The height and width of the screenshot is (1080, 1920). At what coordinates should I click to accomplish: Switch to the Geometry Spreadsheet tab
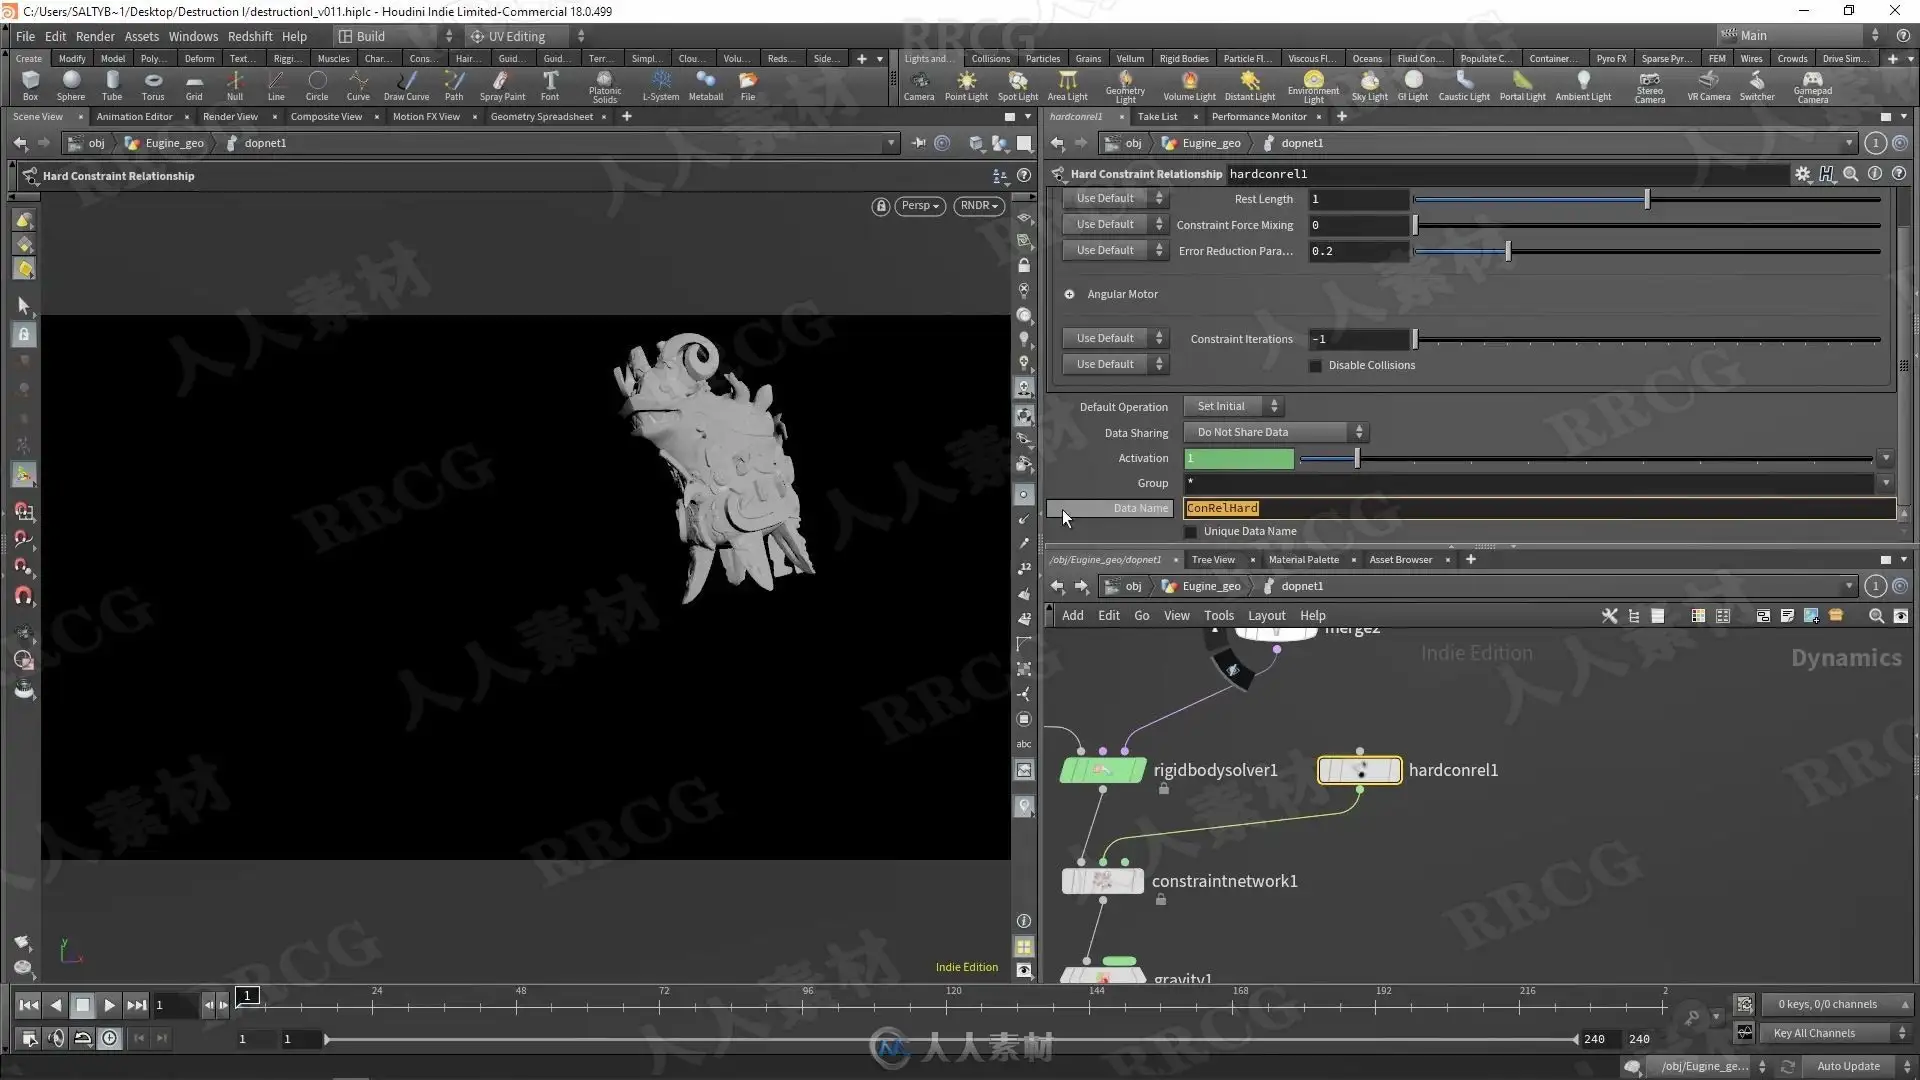click(x=541, y=117)
